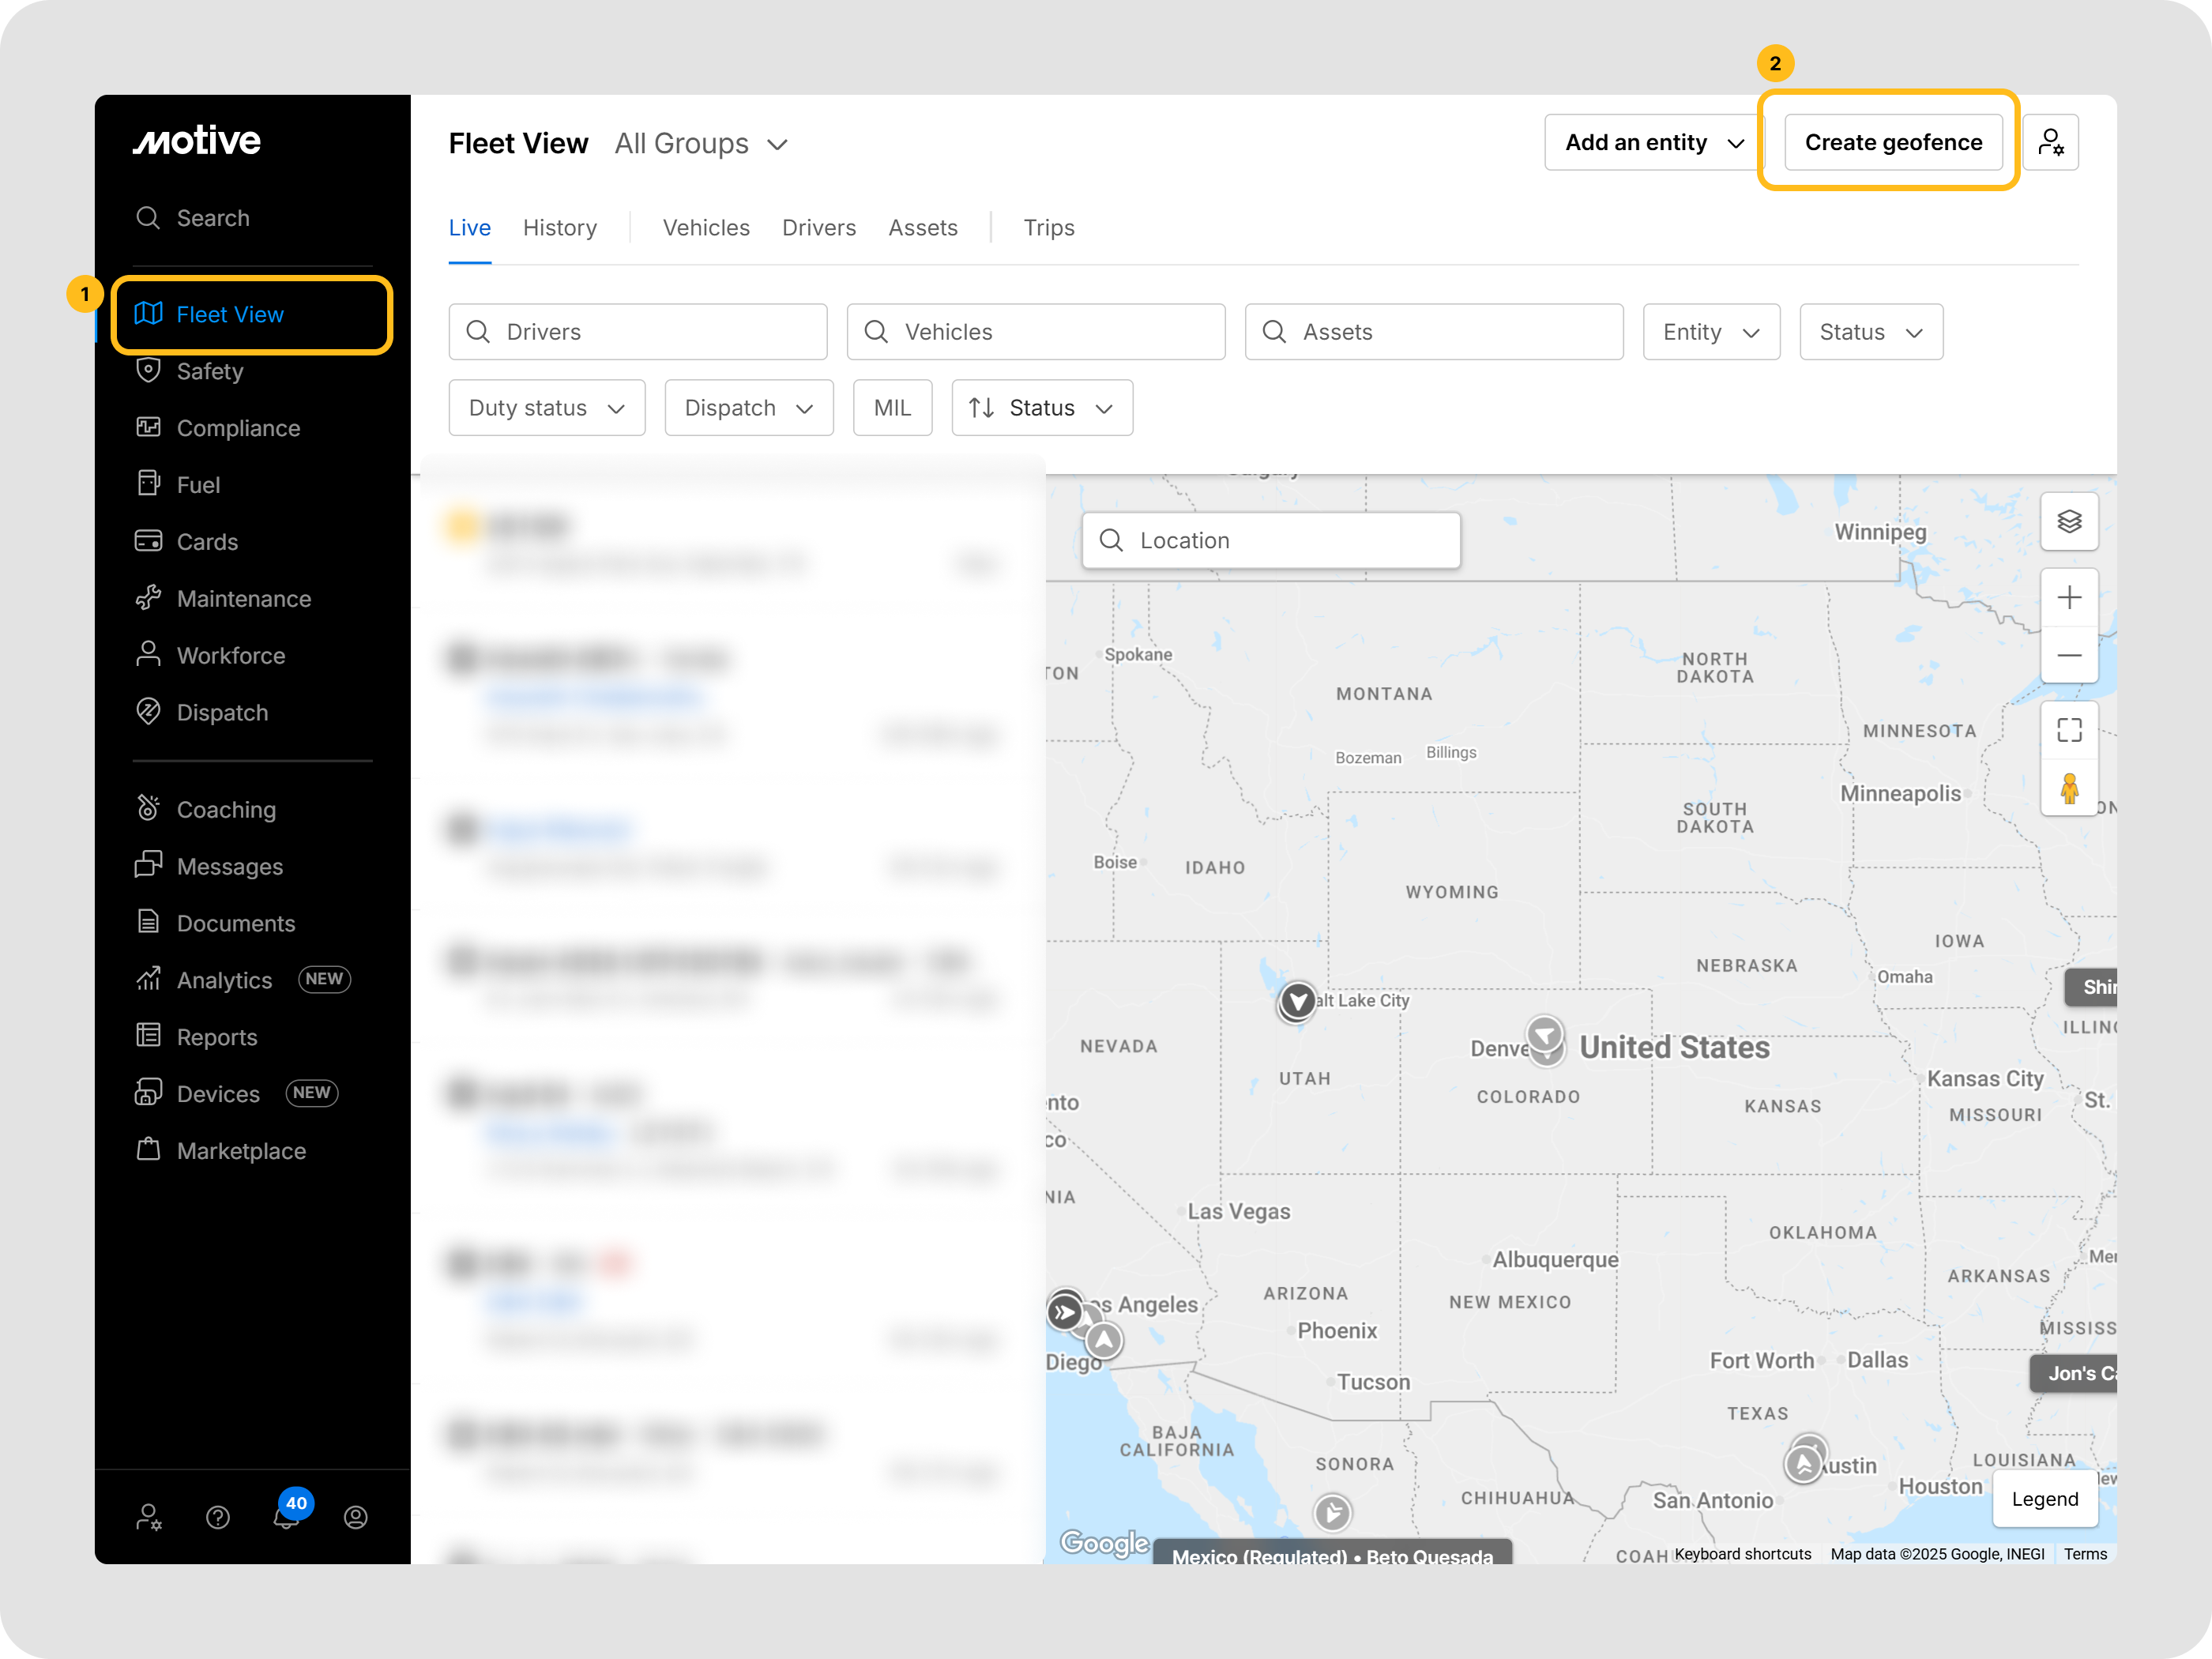Switch to the History tab
Viewport: 2212px width, 1659px height.
(560, 228)
